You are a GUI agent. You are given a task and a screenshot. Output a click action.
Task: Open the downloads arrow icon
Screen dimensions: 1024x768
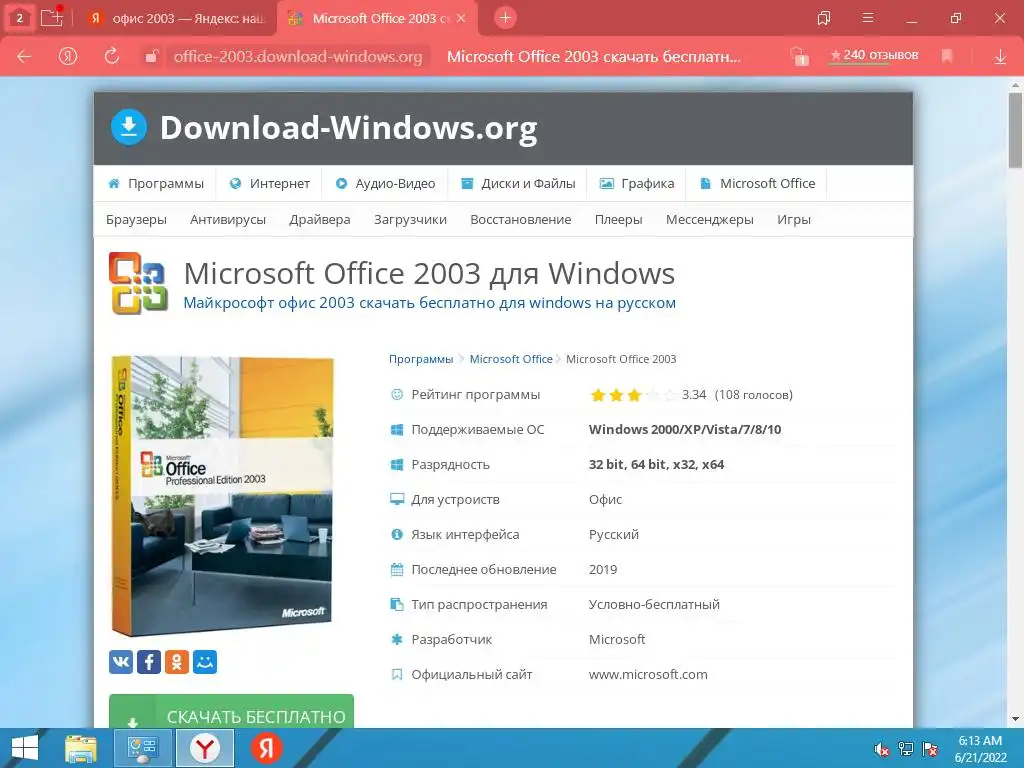pos(1000,57)
